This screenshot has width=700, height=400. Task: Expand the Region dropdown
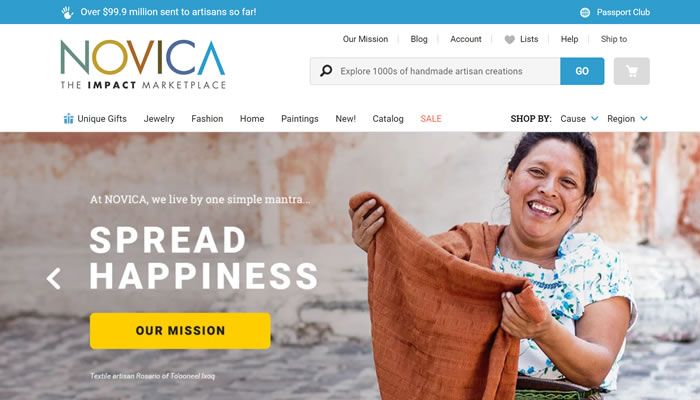tap(627, 119)
